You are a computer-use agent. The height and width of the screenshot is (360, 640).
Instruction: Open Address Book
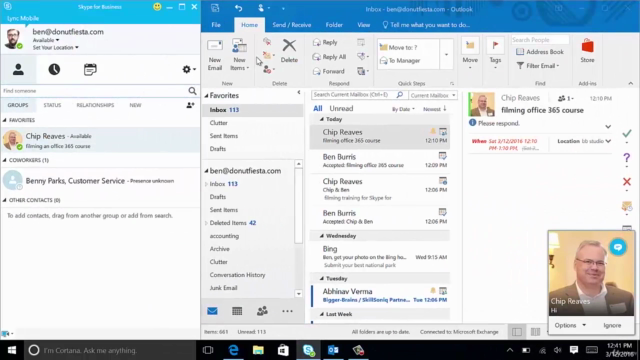(x=540, y=52)
